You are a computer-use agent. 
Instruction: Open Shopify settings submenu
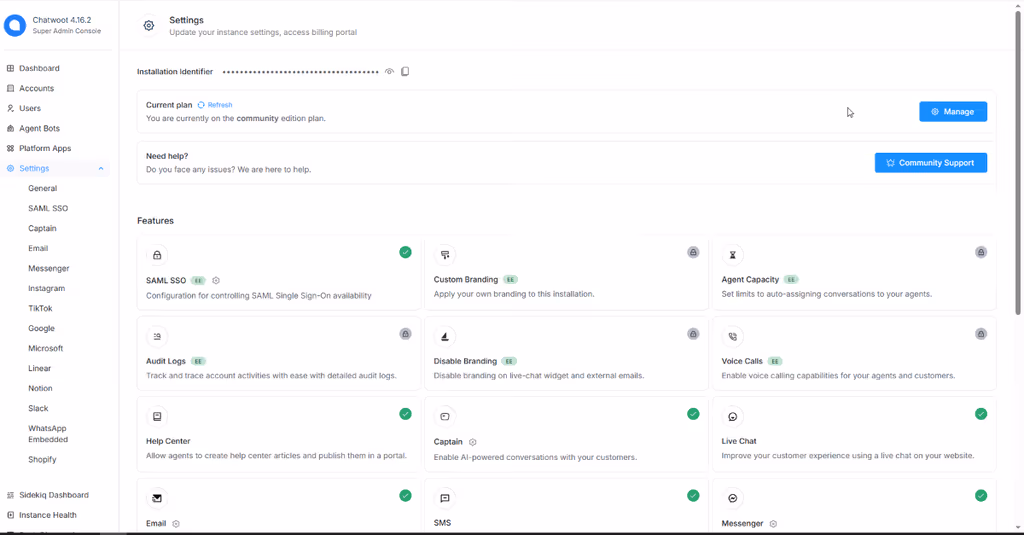(x=42, y=459)
